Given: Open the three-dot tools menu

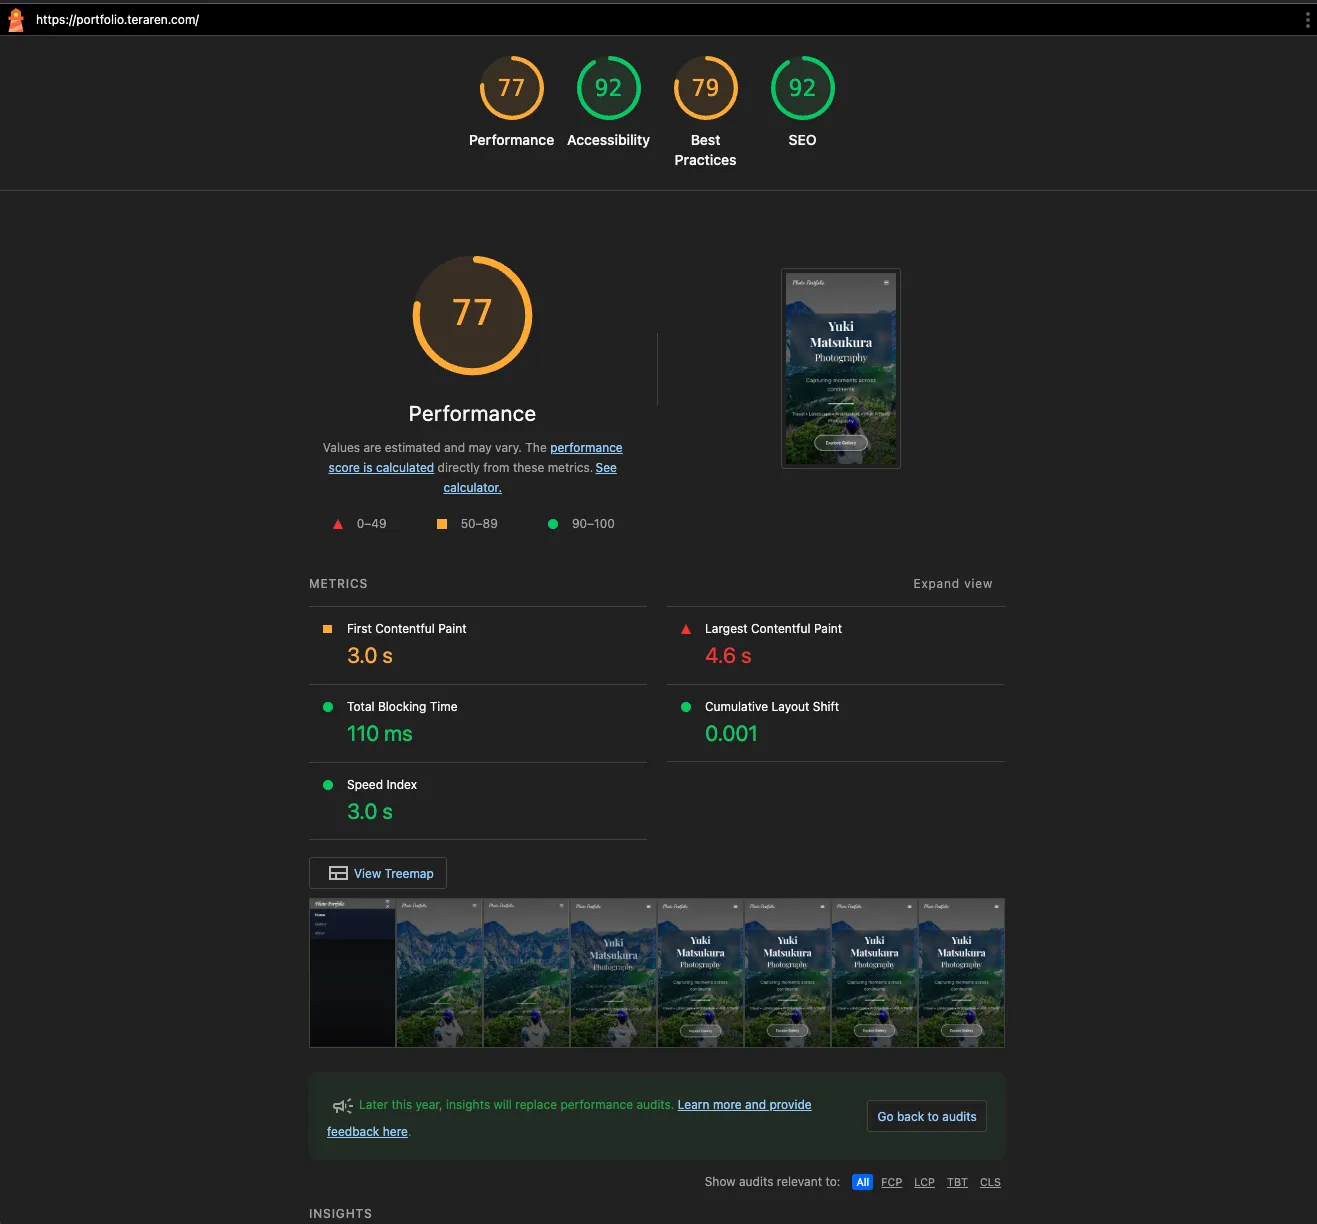Looking at the screenshot, I should point(1307,20).
